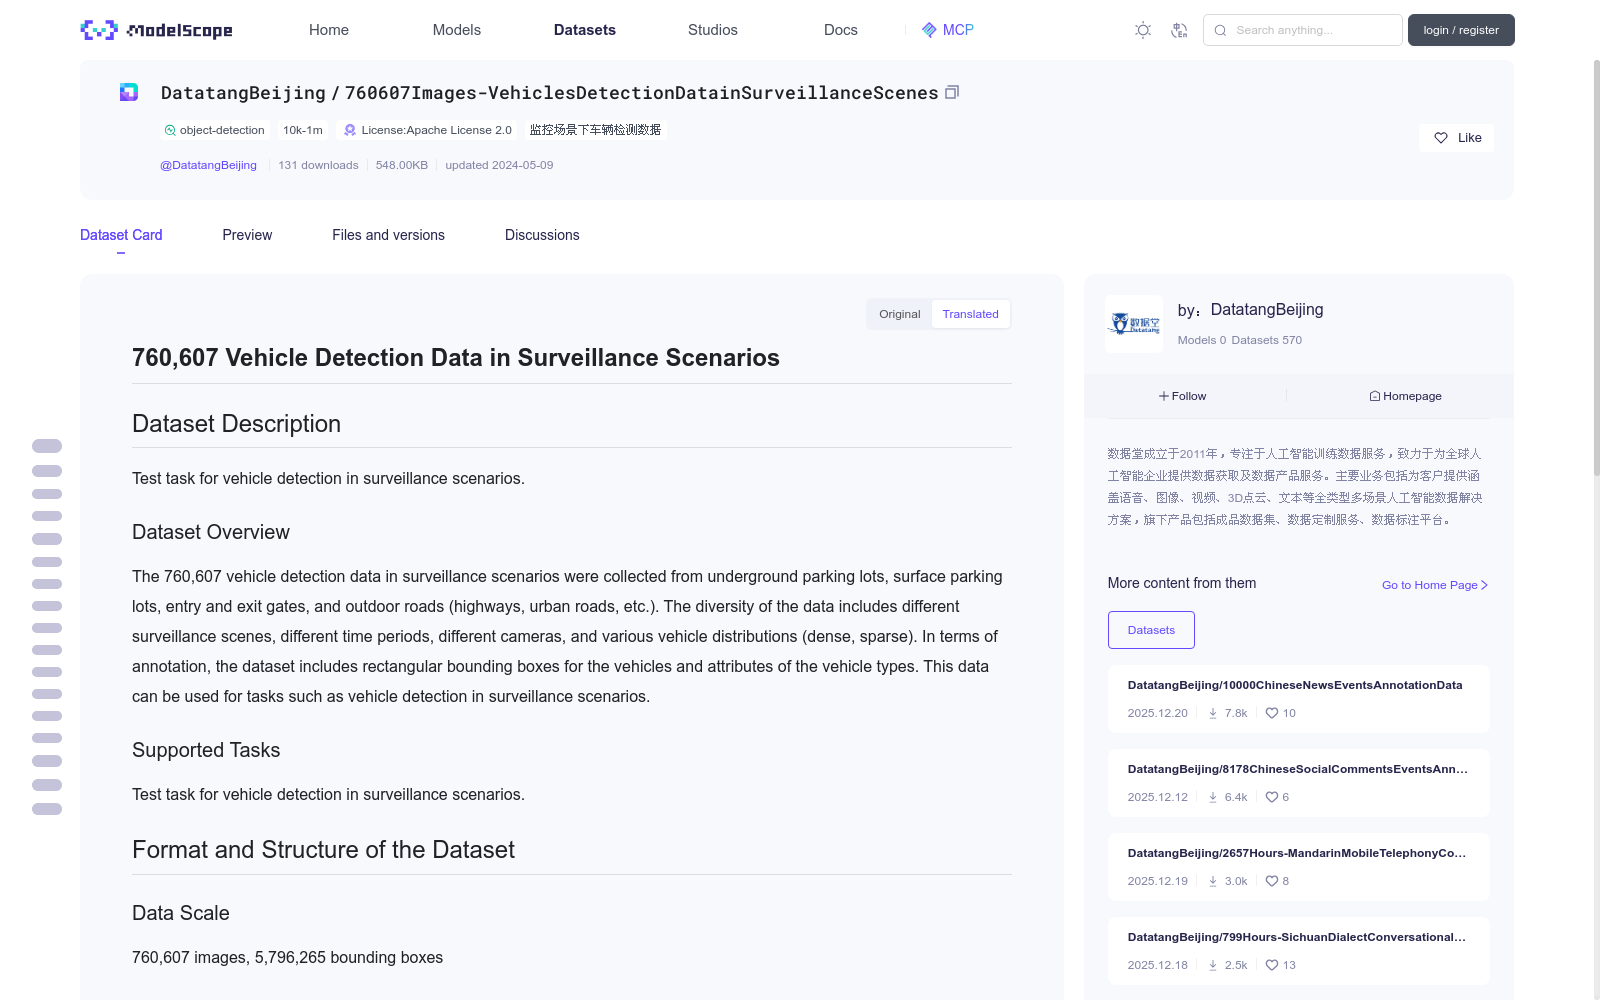This screenshot has height=1000, width=1600.
Task: Click the dataset cube icon beside title
Action: point(129,92)
